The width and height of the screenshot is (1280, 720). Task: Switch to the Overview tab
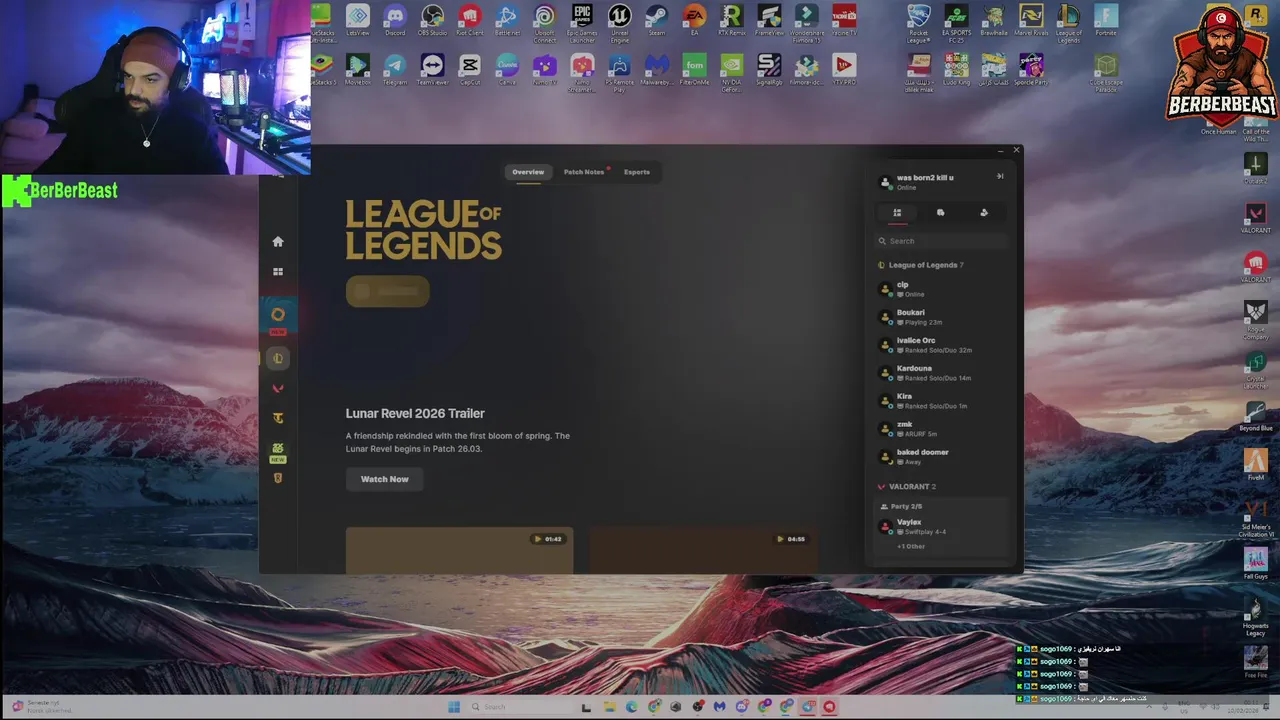[x=528, y=172]
